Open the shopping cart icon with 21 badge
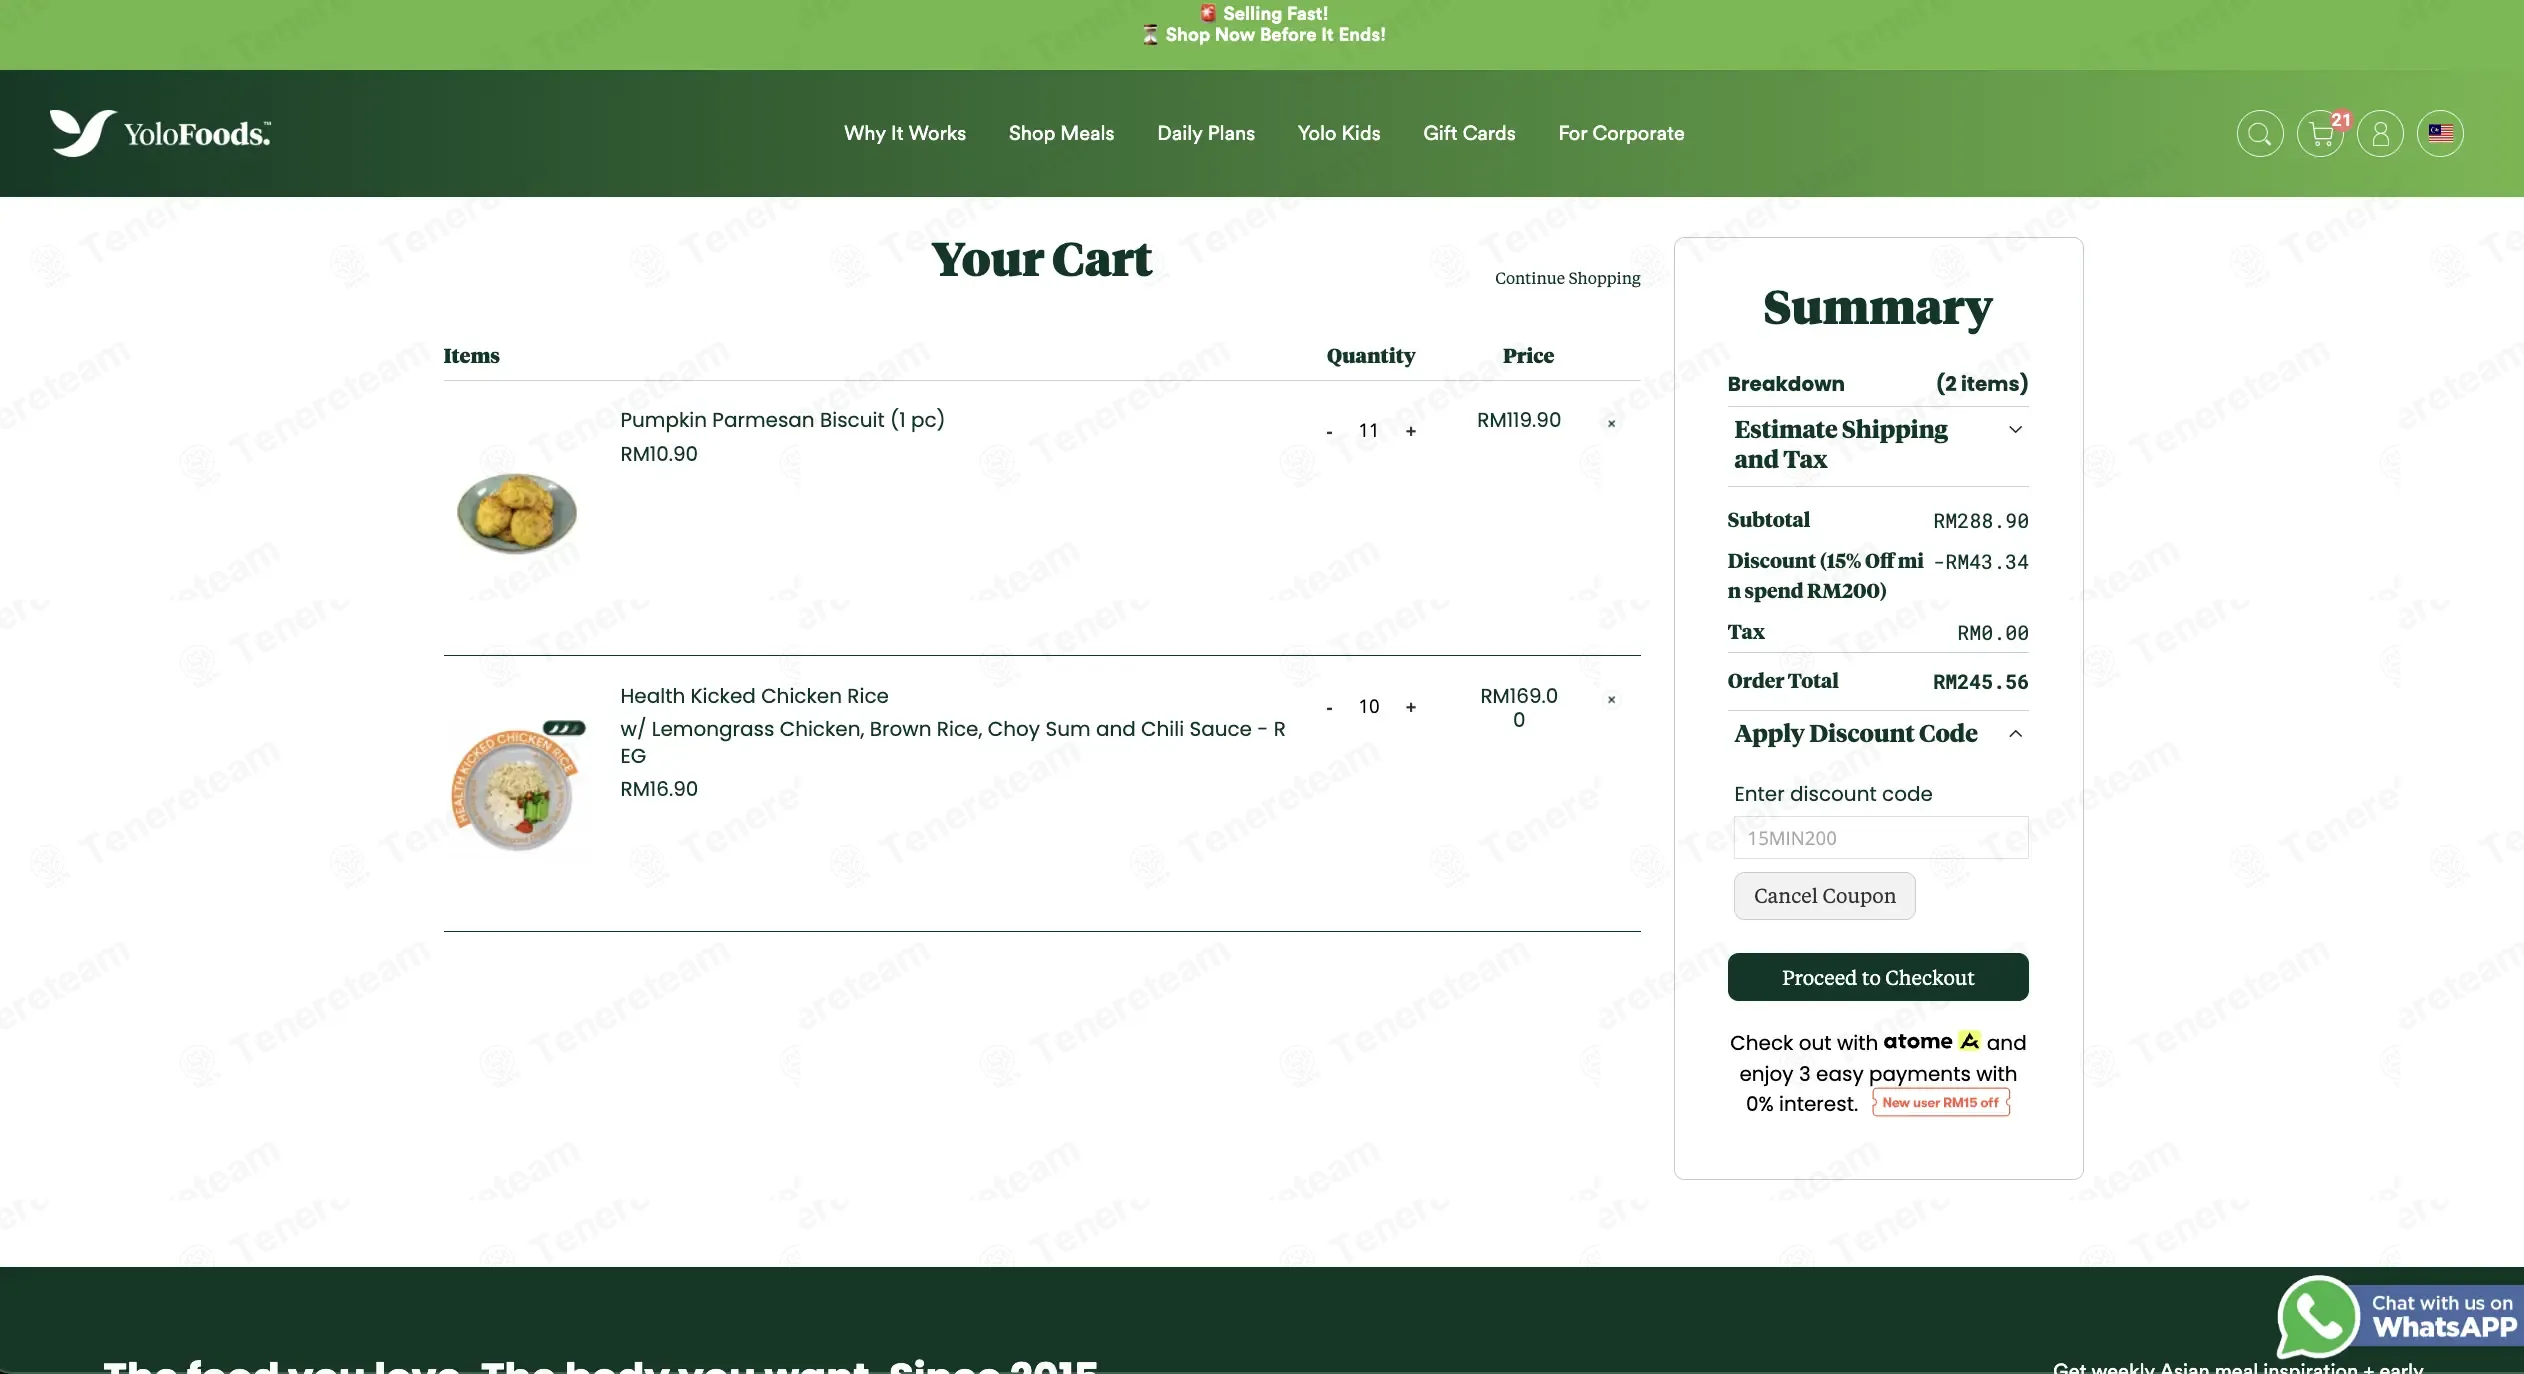The height and width of the screenshot is (1374, 2524). click(2321, 134)
